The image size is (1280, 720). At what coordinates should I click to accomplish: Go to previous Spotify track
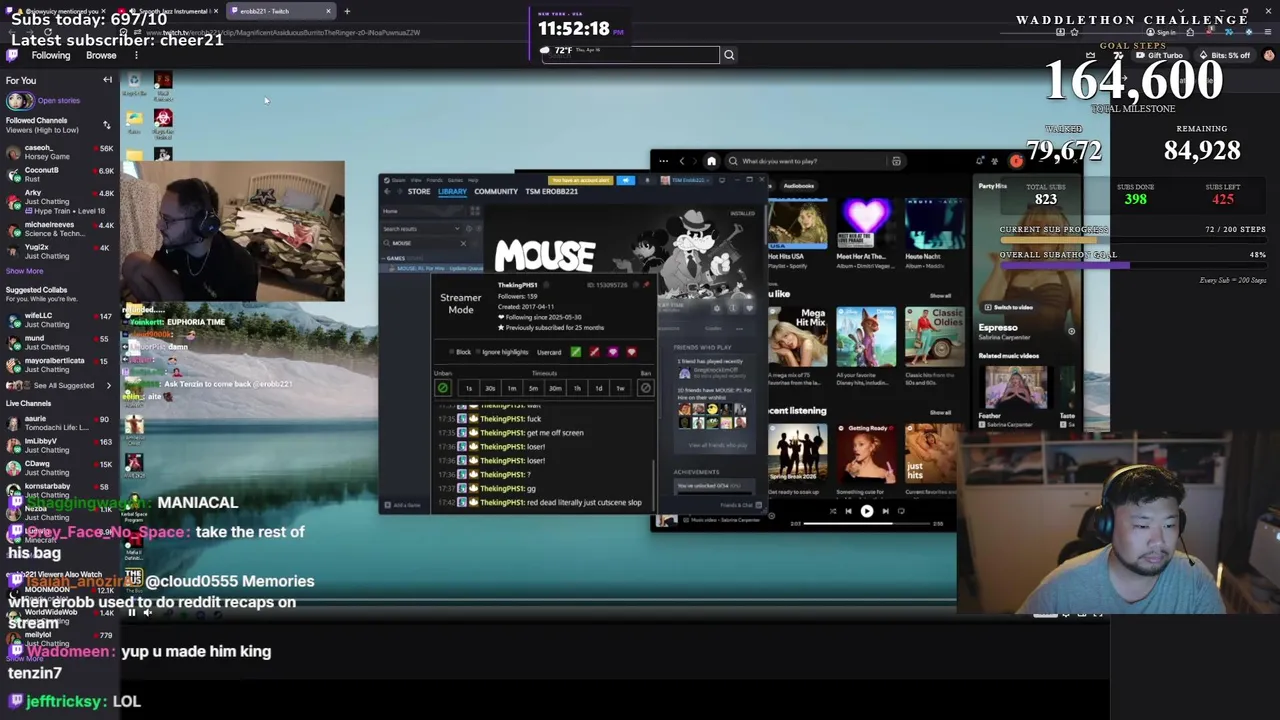[848, 511]
